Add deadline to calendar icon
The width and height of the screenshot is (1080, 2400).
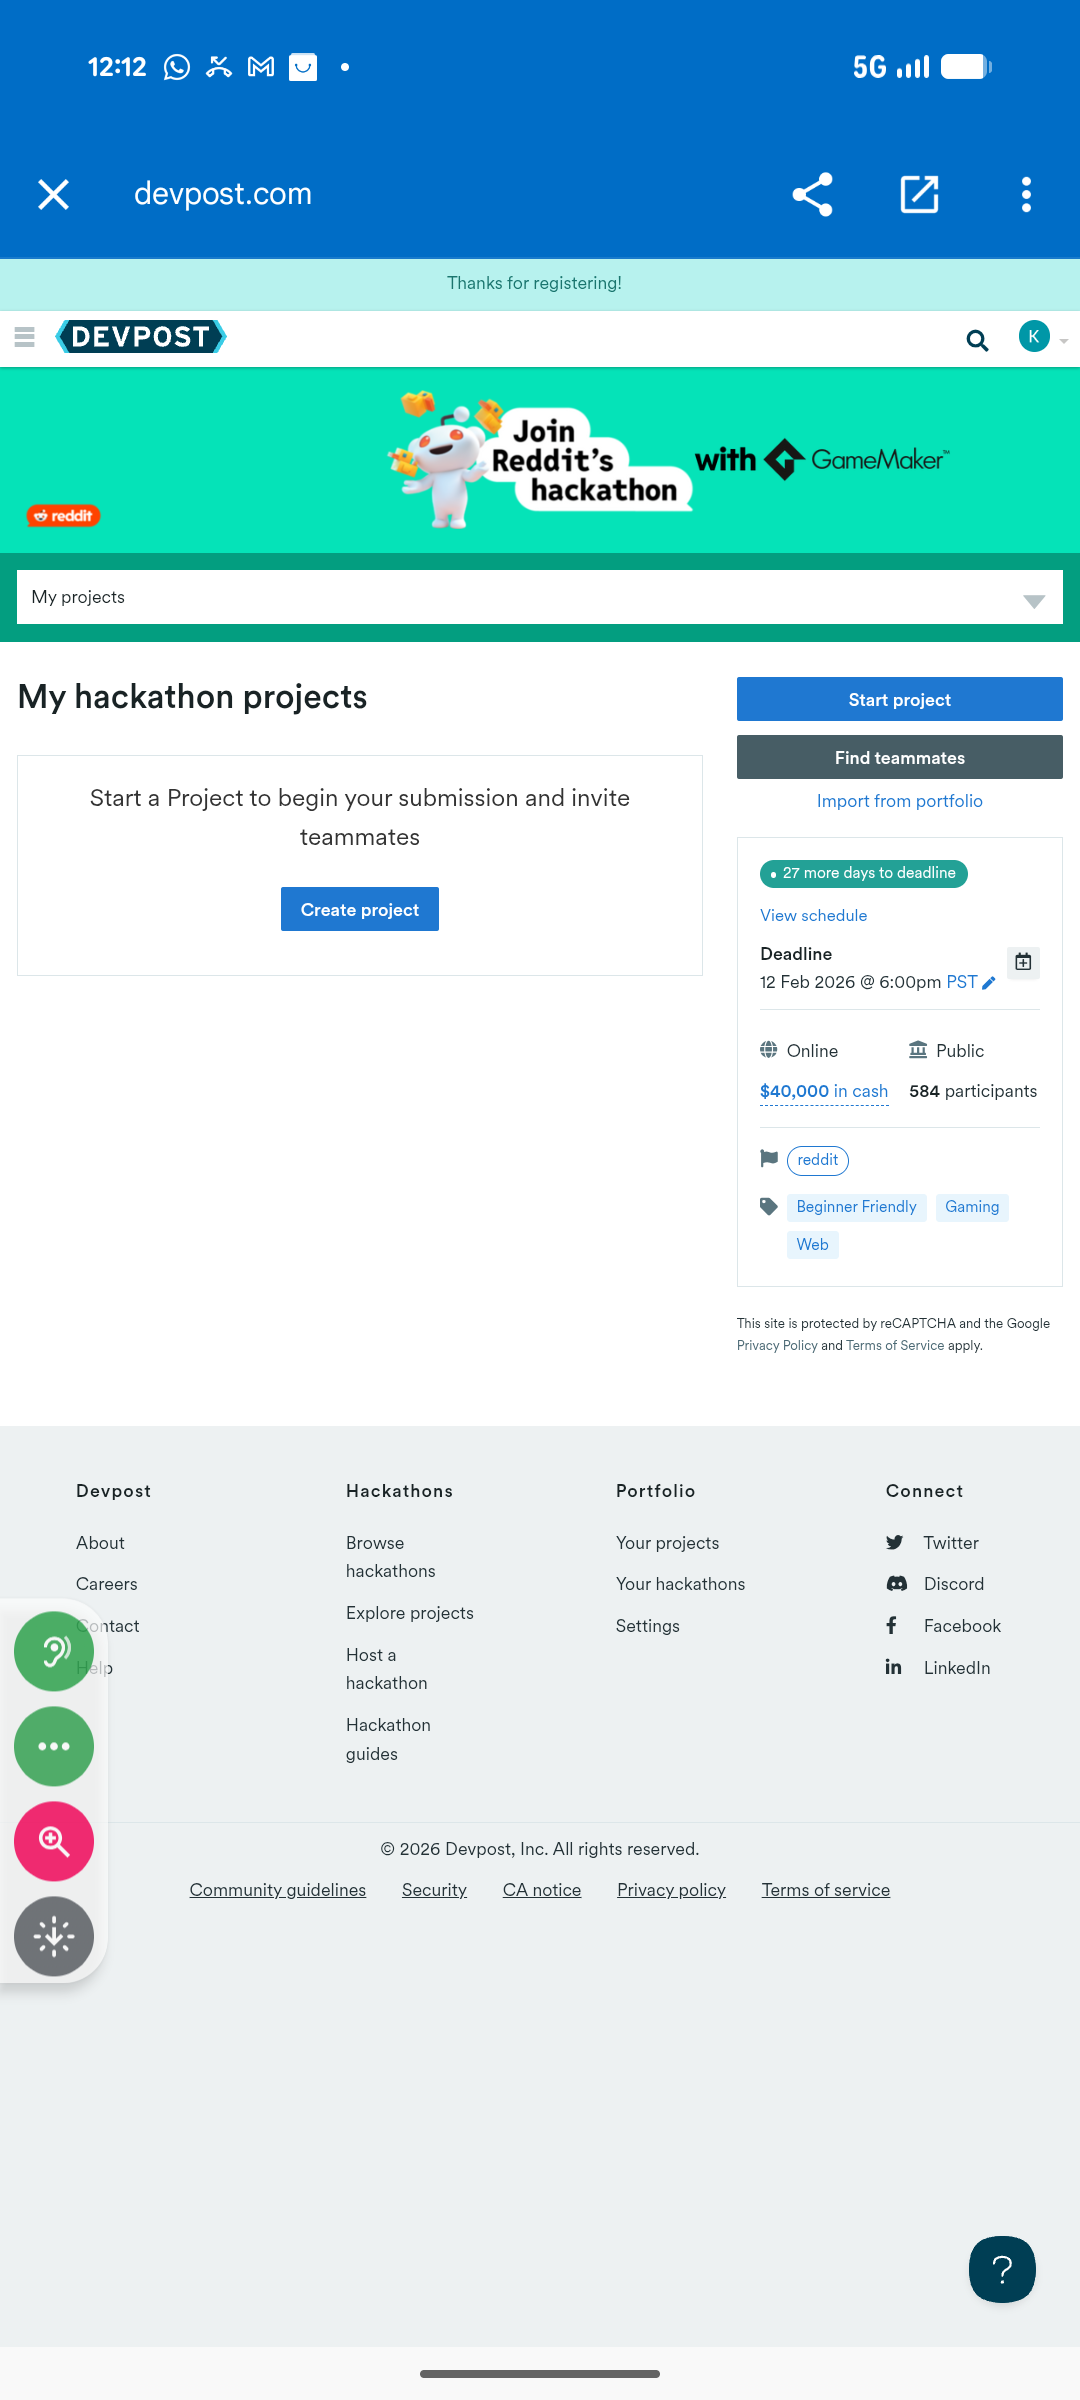pos(1023,962)
